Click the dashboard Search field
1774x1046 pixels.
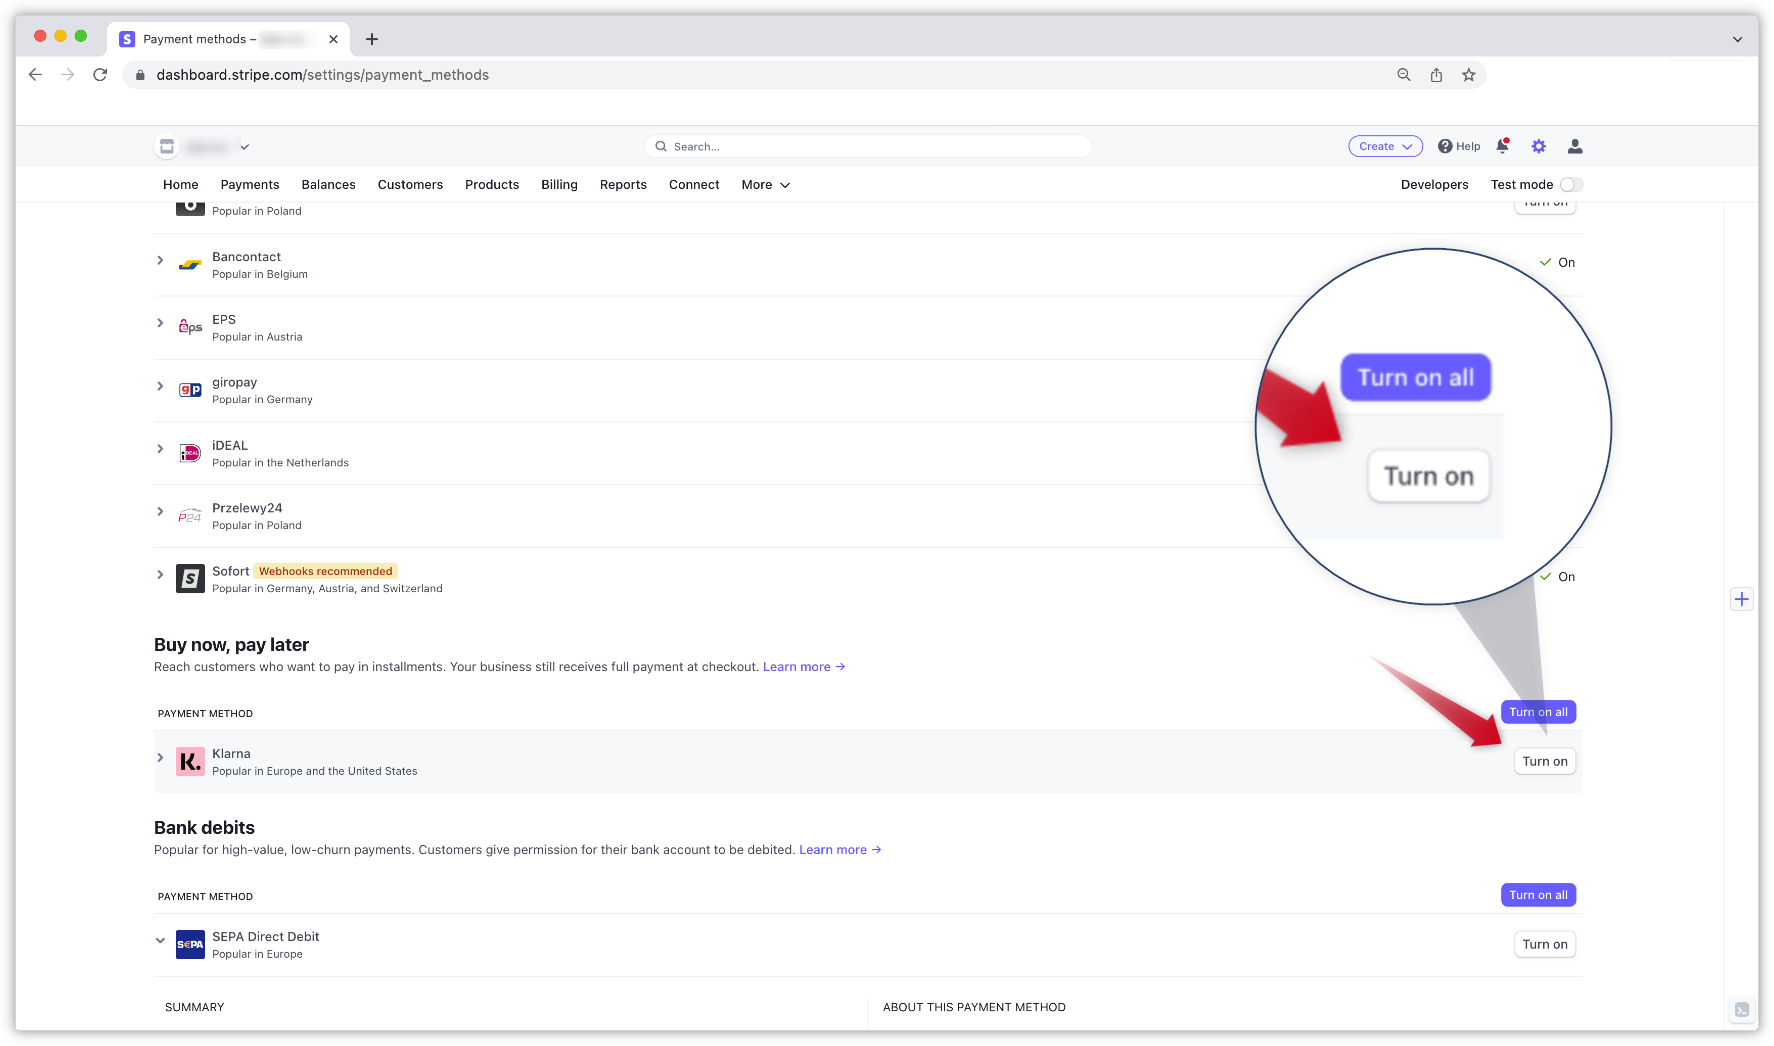point(868,147)
